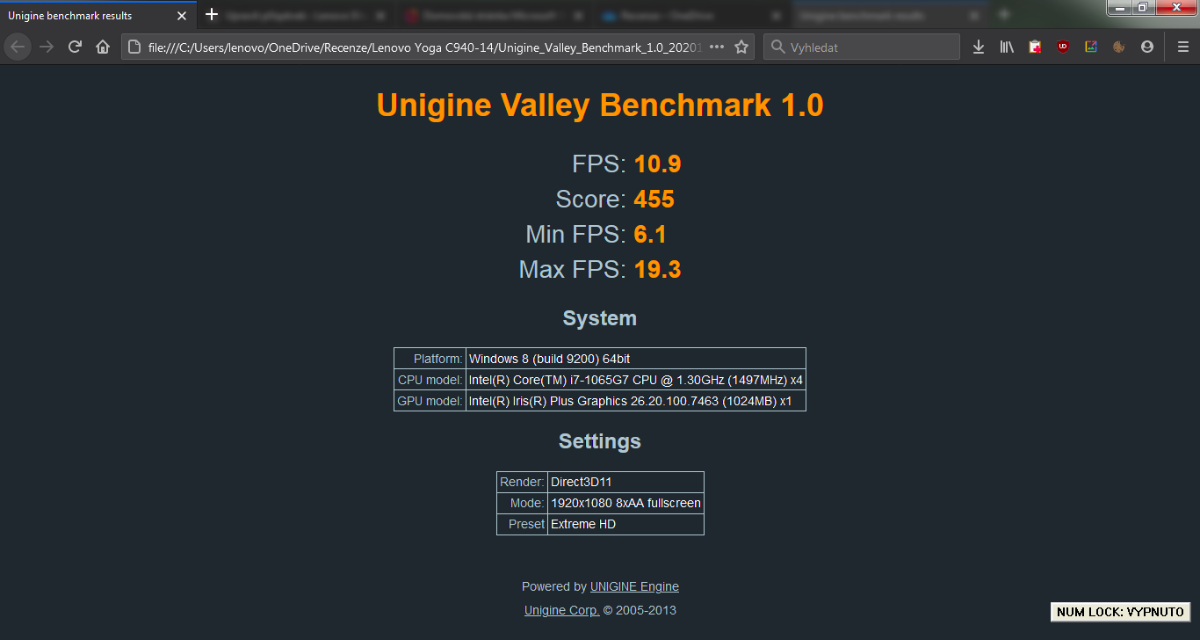
Task: Click the forward navigation arrow
Action: (x=46, y=47)
